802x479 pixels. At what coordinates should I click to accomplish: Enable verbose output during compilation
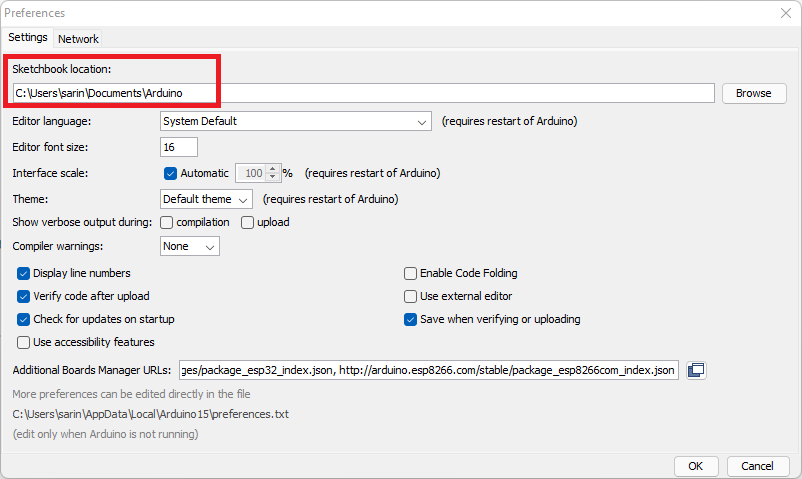pos(167,222)
